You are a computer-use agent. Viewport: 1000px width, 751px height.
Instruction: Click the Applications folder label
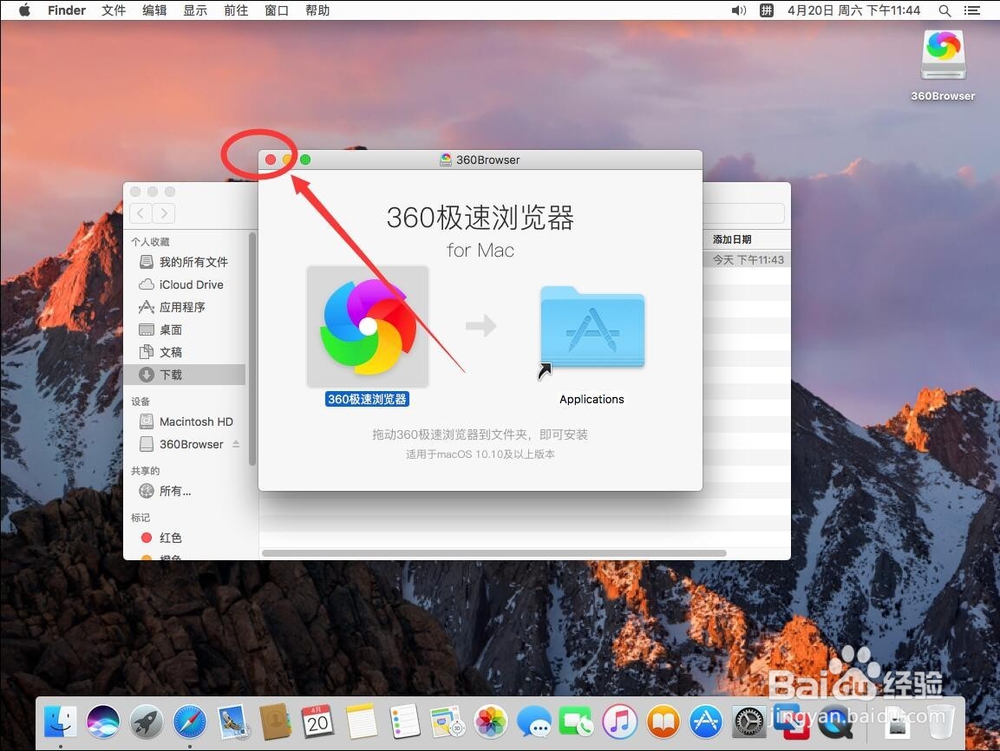point(592,399)
